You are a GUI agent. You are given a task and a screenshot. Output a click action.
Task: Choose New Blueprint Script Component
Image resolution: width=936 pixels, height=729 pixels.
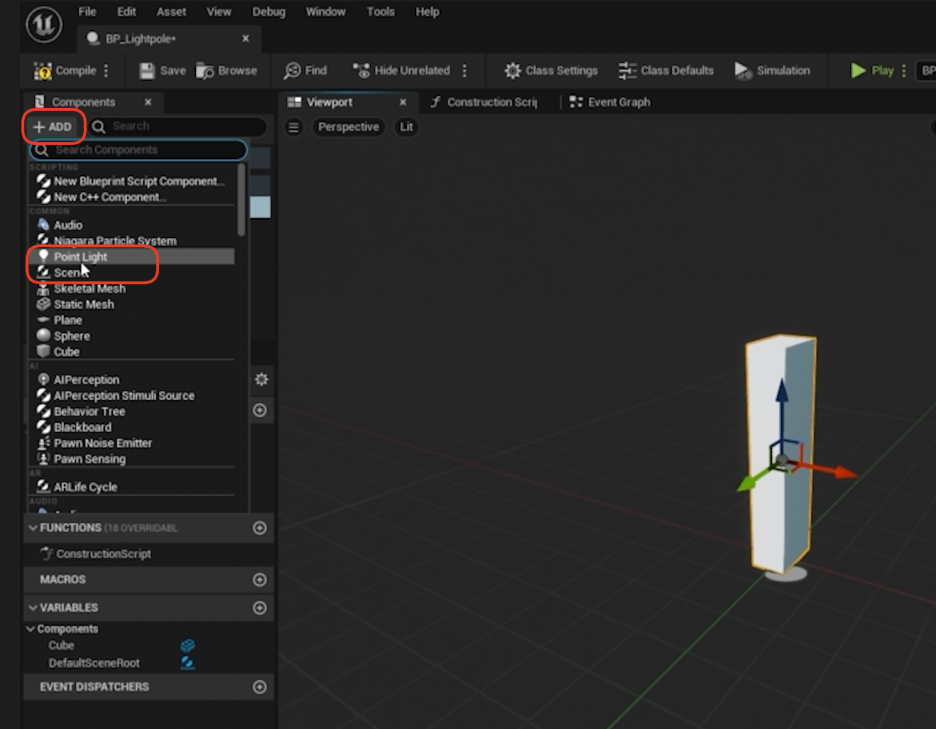(x=131, y=181)
